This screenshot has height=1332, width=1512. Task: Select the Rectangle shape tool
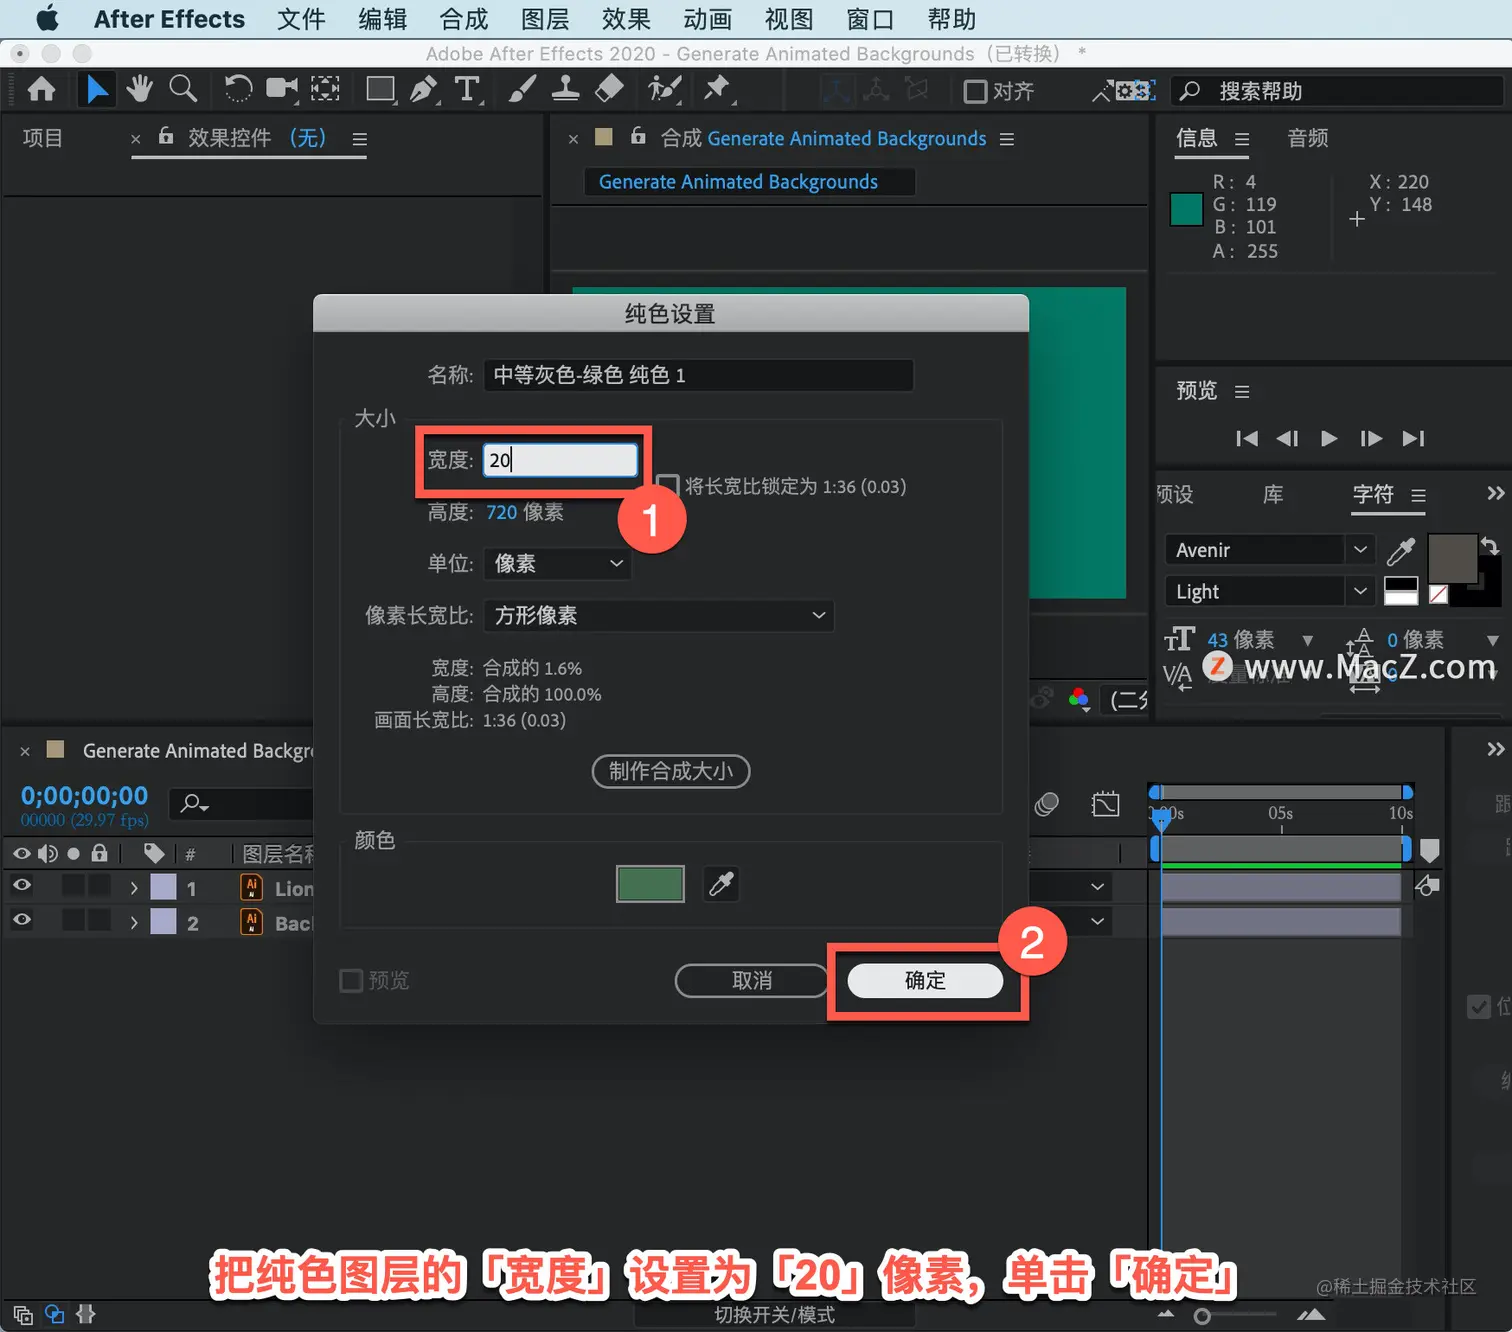point(380,90)
